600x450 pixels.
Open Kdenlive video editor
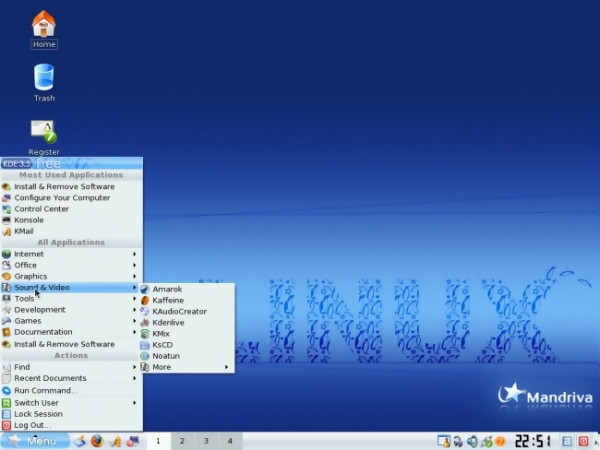pyautogui.click(x=168, y=322)
